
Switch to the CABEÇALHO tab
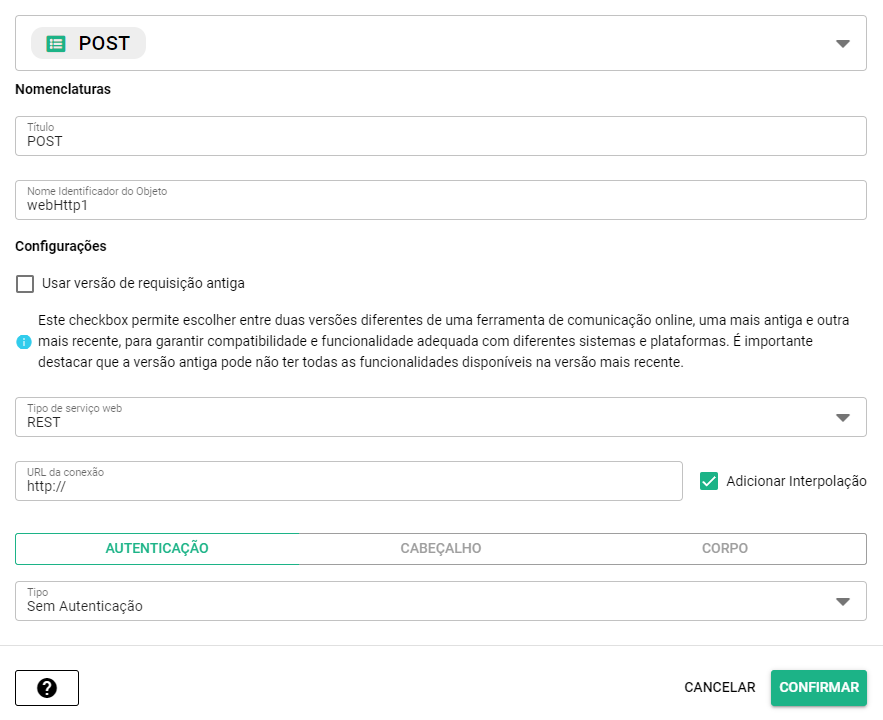click(x=440, y=548)
